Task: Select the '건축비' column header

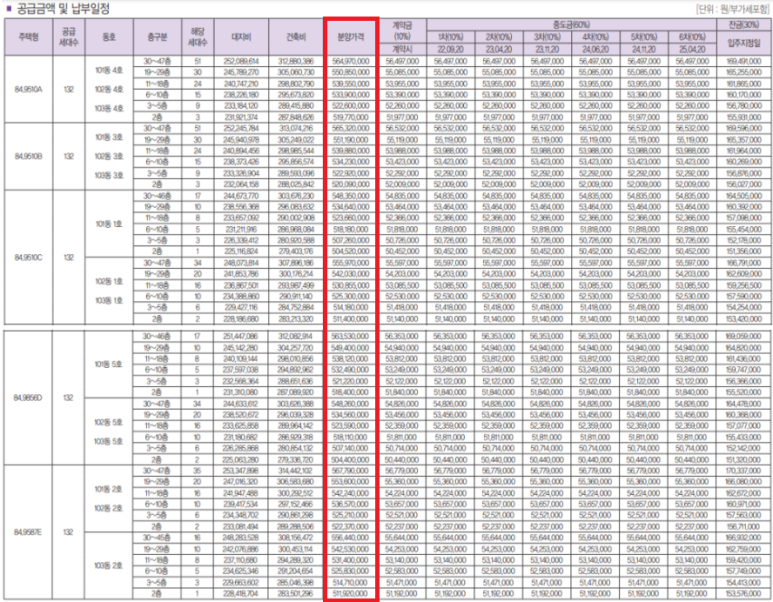Action: [x=296, y=37]
